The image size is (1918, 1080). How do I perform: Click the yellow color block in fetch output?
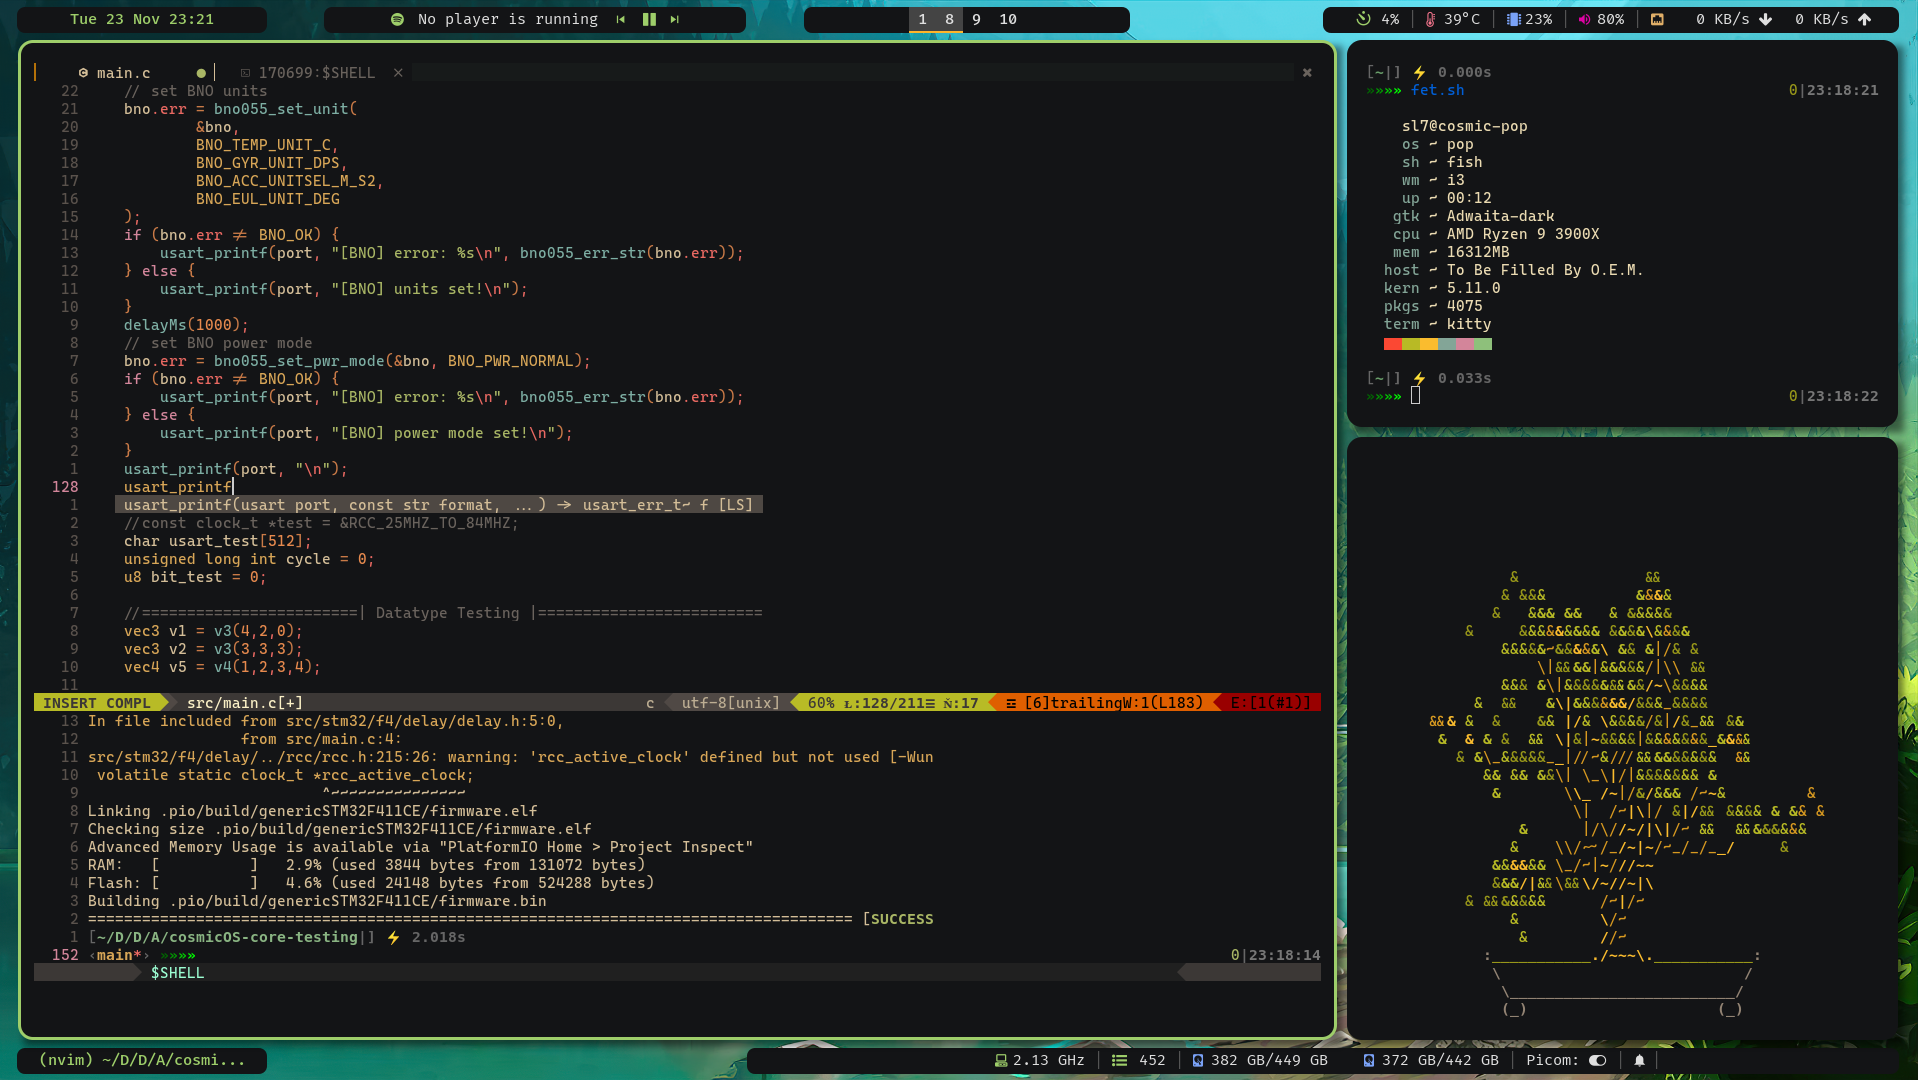tap(1429, 344)
